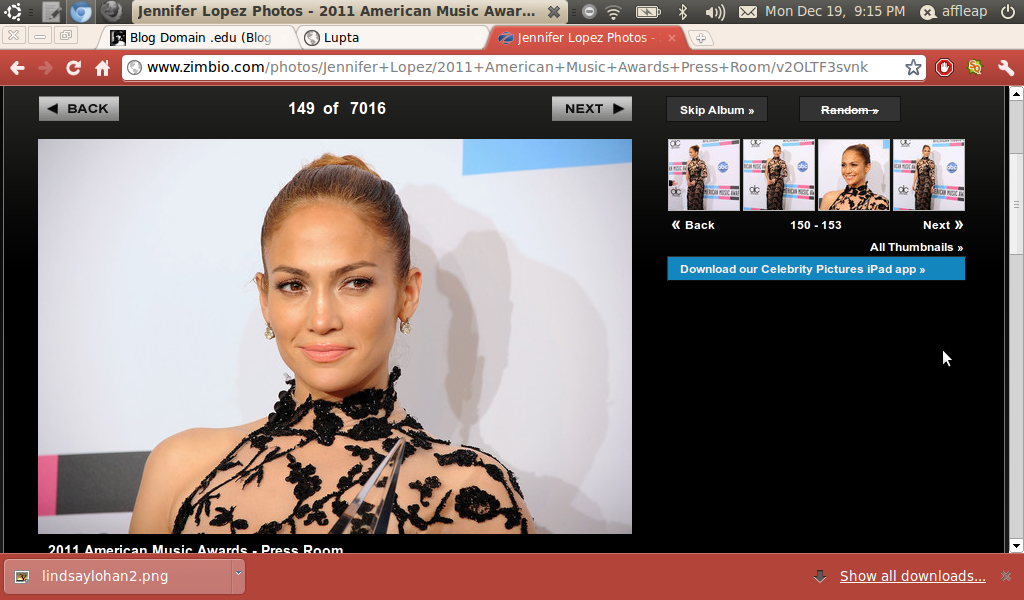Image resolution: width=1024 pixels, height=600 pixels.
Task: Click the gallery NEXT button
Action: coord(592,108)
